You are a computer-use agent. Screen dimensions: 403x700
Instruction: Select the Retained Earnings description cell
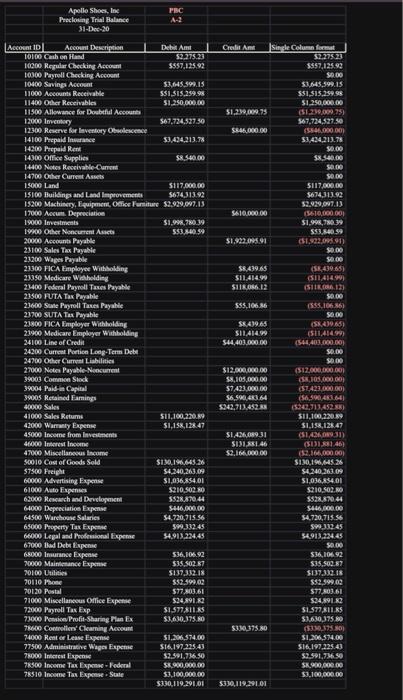[70, 398]
